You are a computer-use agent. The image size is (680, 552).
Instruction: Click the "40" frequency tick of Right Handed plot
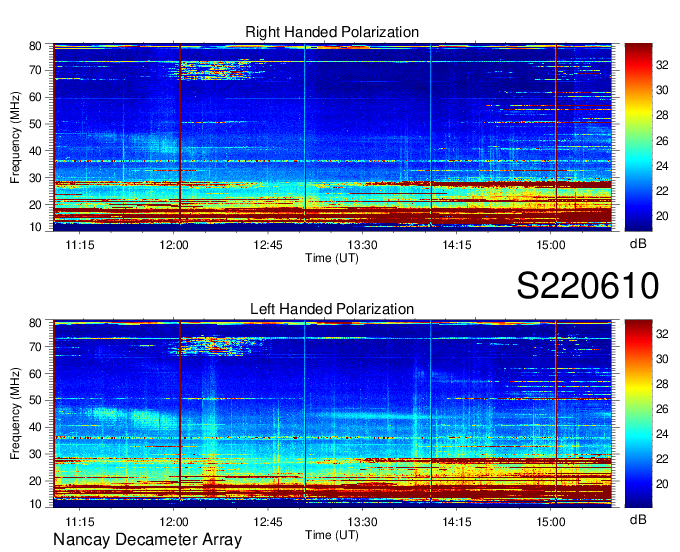point(35,151)
